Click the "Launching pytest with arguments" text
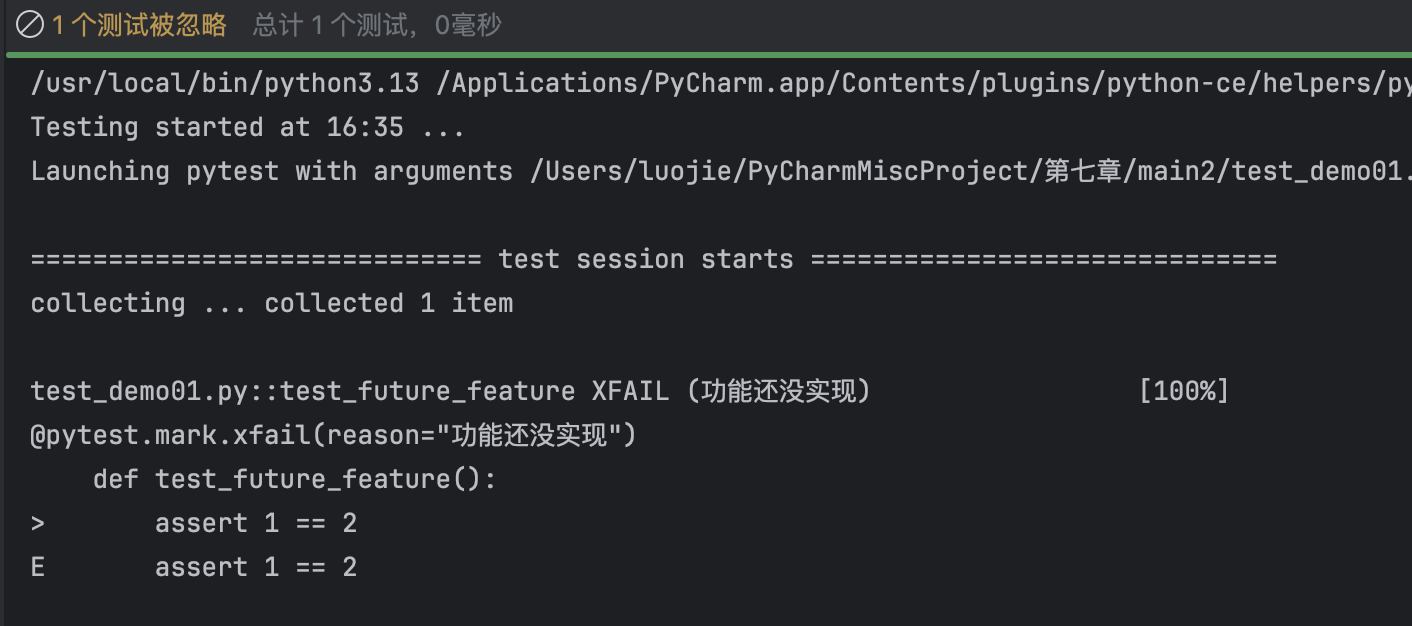 (271, 171)
